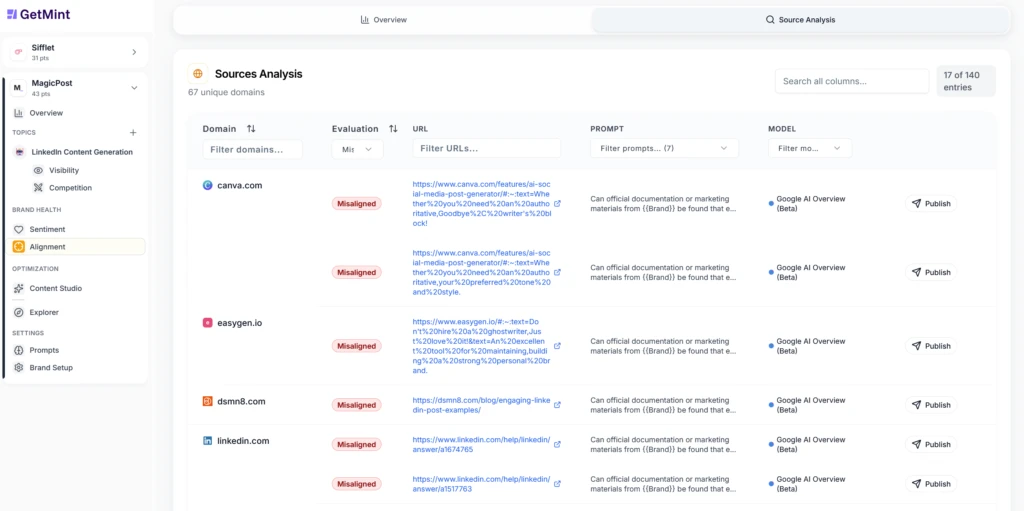Image resolution: width=1024 pixels, height=511 pixels.
Task: Select LinkedIn Content Generation topic
Action: [80, 152]
